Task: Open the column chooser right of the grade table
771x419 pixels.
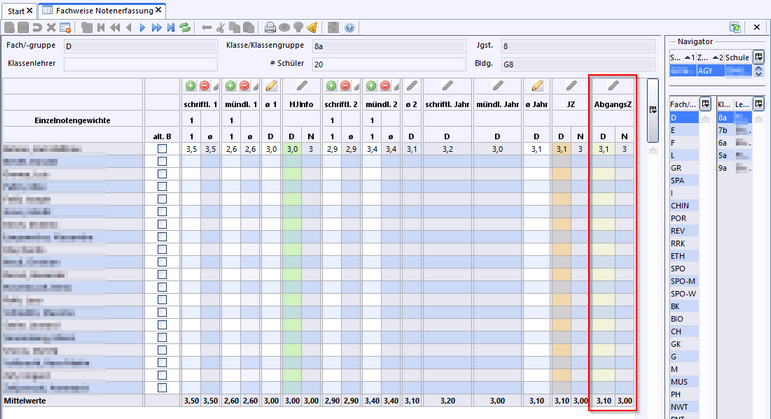Action: click(653, 108)
